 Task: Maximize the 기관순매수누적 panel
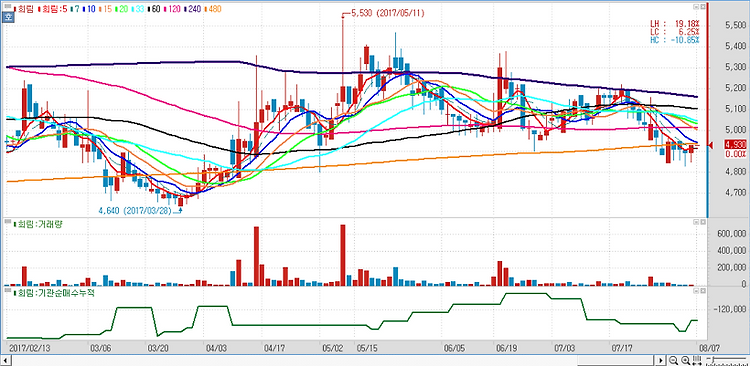[703, 290]
